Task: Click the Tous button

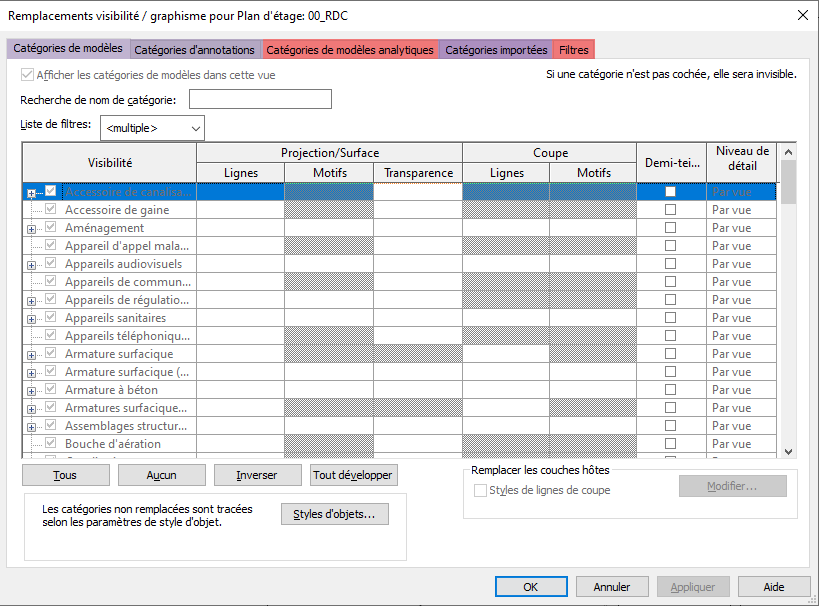Action: [65, 475]
